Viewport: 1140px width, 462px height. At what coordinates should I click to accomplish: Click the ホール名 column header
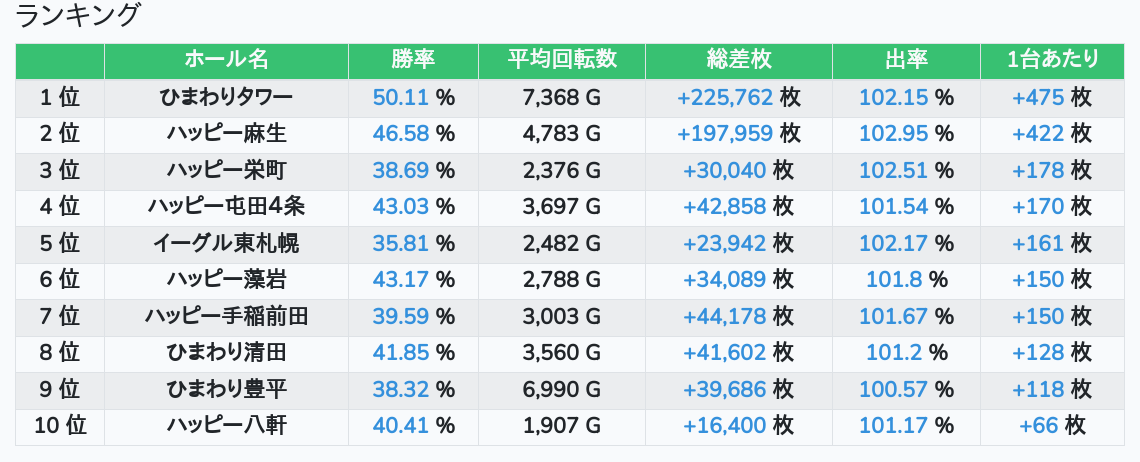tap(226, 60)
